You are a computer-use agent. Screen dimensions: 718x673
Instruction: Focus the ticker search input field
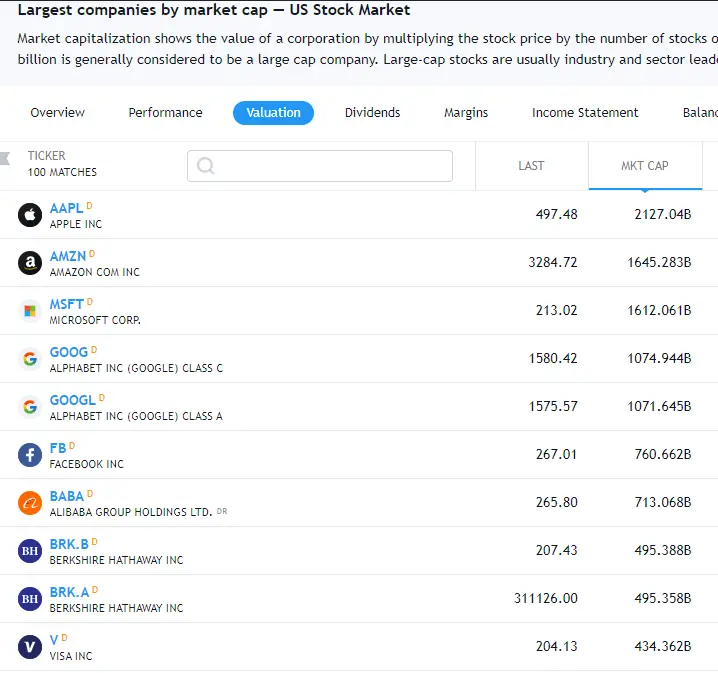(x=320, y=166)
